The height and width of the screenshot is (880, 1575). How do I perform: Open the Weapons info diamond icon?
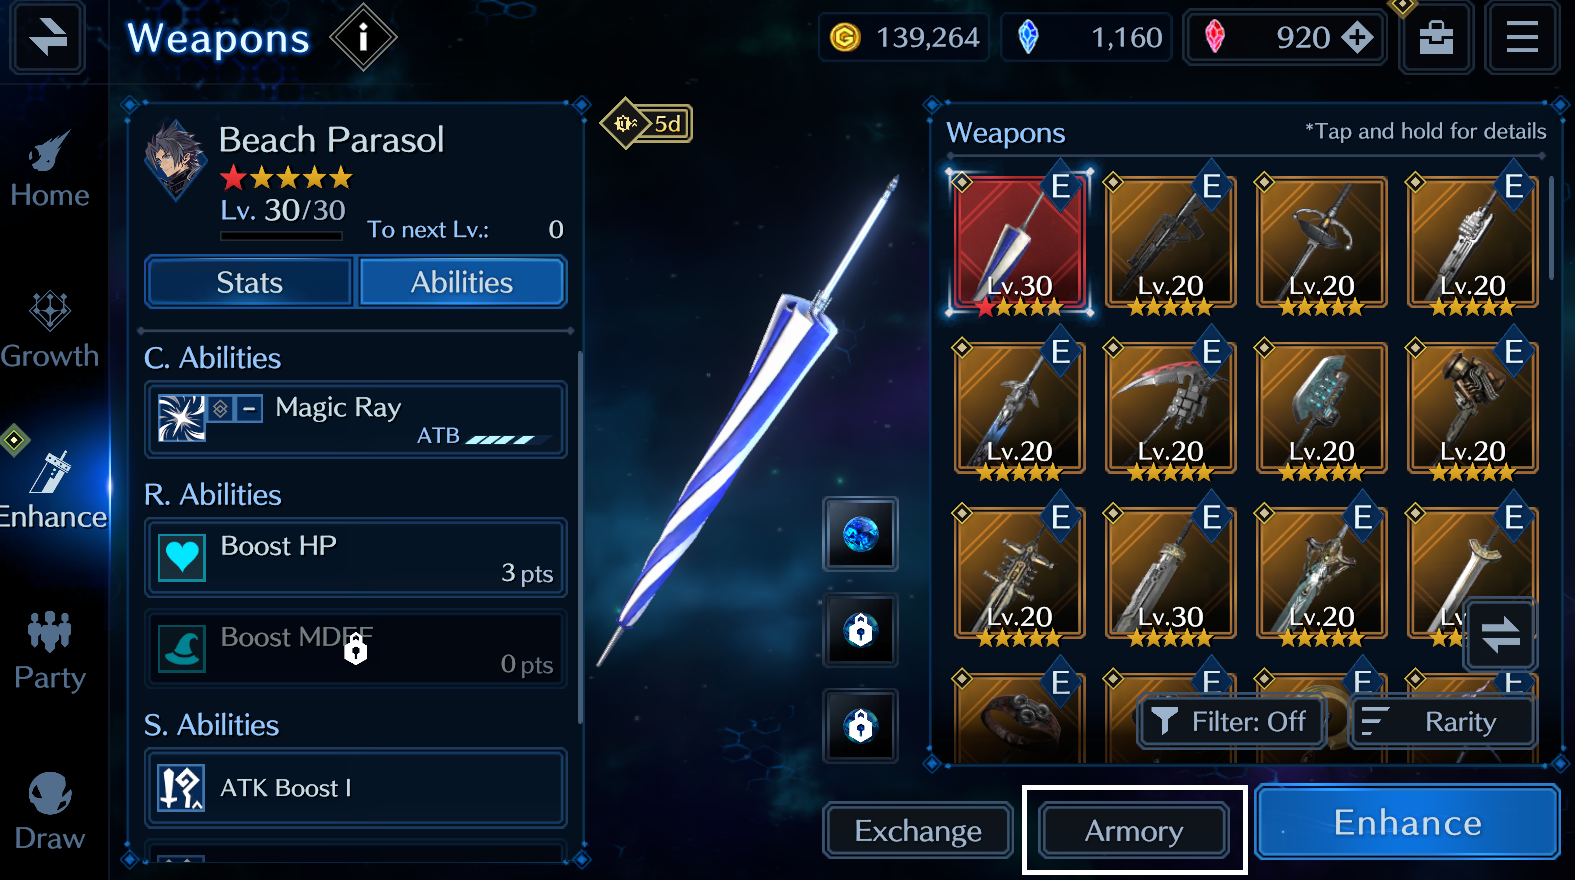[363, 38]
